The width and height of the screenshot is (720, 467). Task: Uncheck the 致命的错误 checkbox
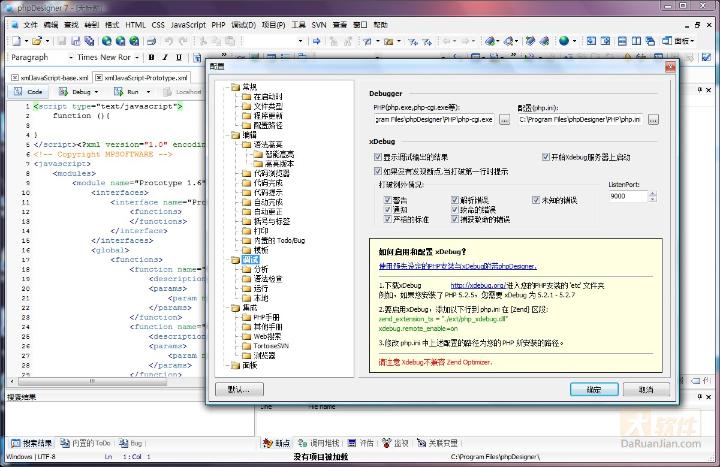(x=455, y=209)
